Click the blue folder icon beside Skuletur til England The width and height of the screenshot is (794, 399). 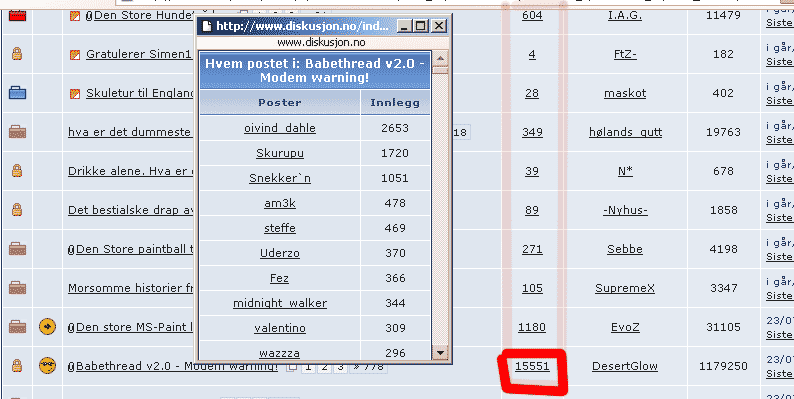click(17, 93)
